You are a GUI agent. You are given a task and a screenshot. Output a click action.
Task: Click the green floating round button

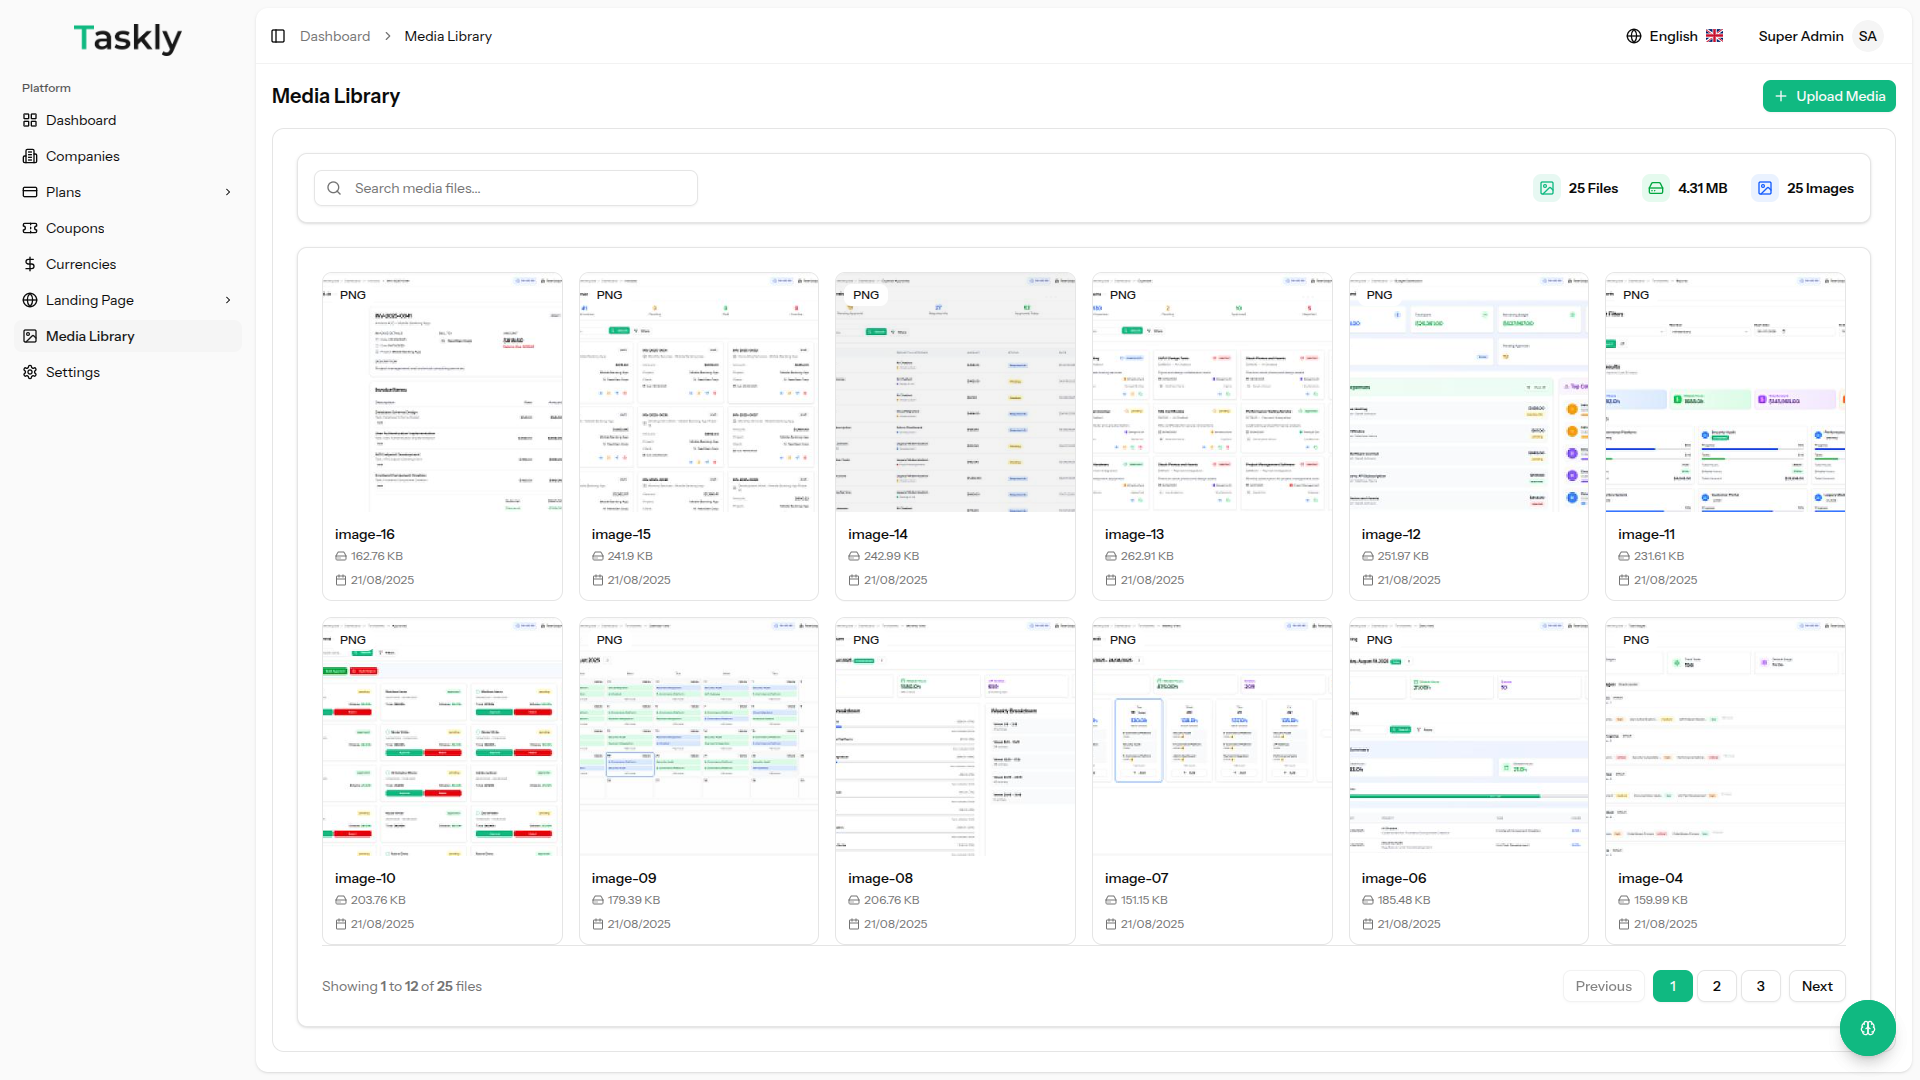(1867, 1027)
